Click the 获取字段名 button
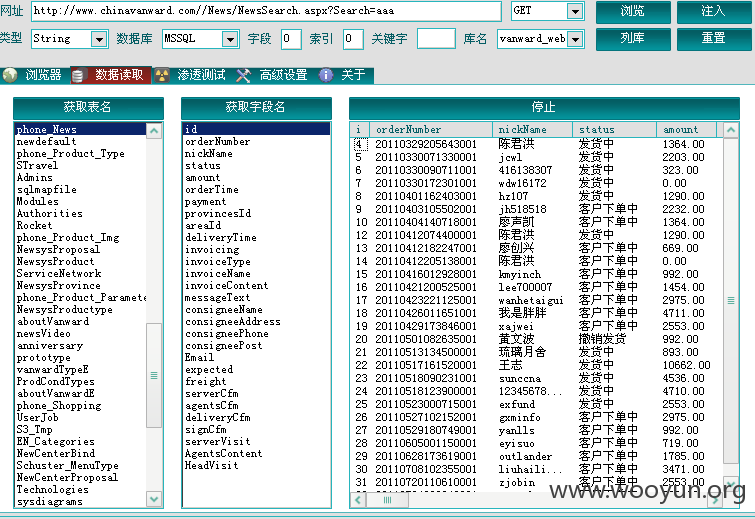 point(256,108)
